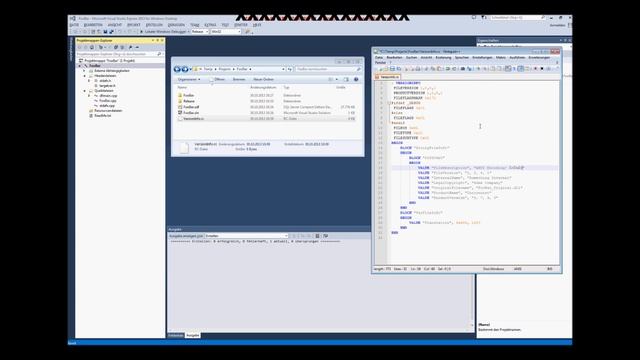Toggle the Explorer preview pane icon
The height and width of the screenshot is (360, 640).
point(346,79)
